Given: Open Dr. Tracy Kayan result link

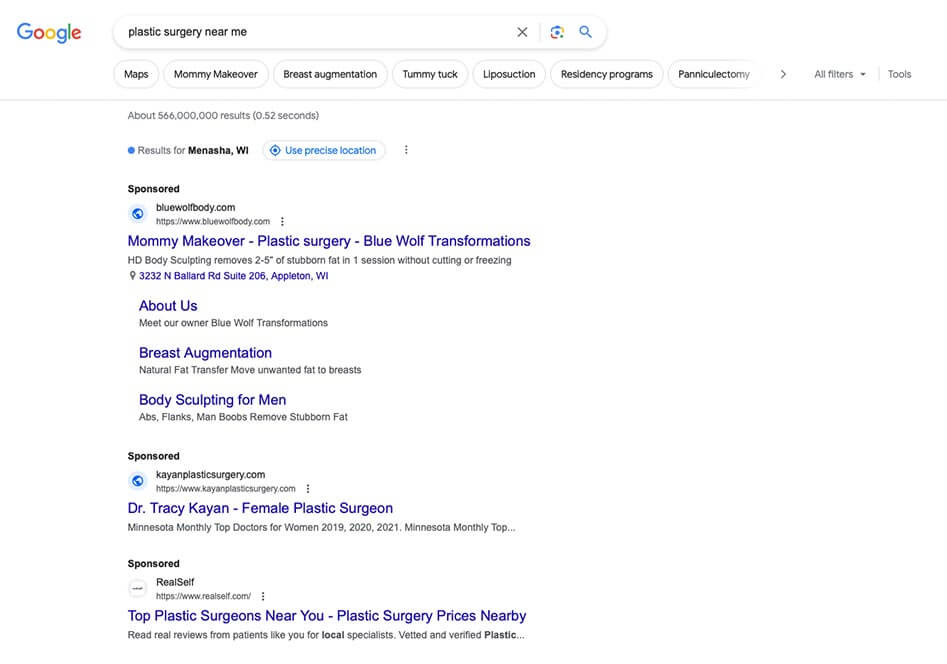Looking at the screenshot, I should coord(260,508).
